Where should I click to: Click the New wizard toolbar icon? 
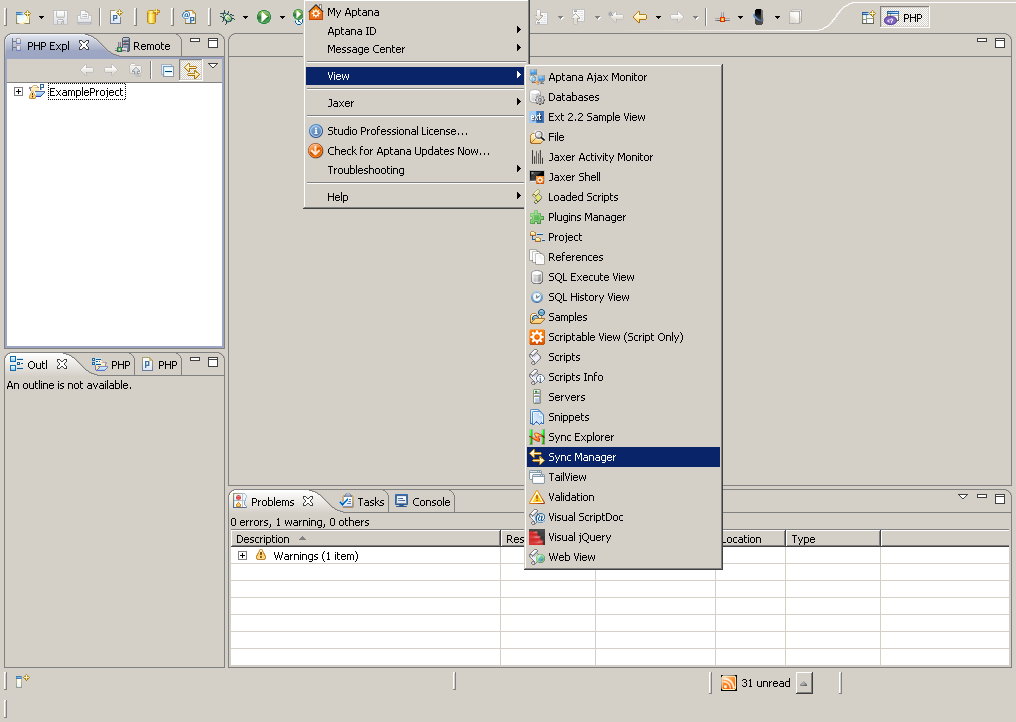[23, 17]
